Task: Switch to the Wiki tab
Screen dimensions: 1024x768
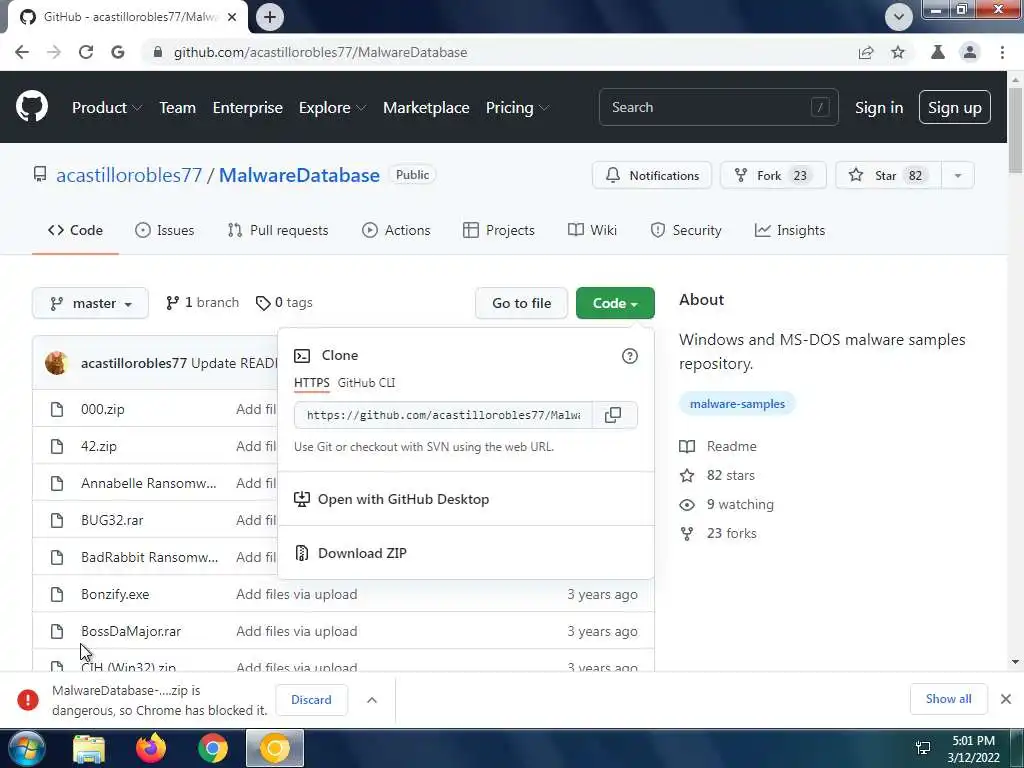Action: (592, 231)
